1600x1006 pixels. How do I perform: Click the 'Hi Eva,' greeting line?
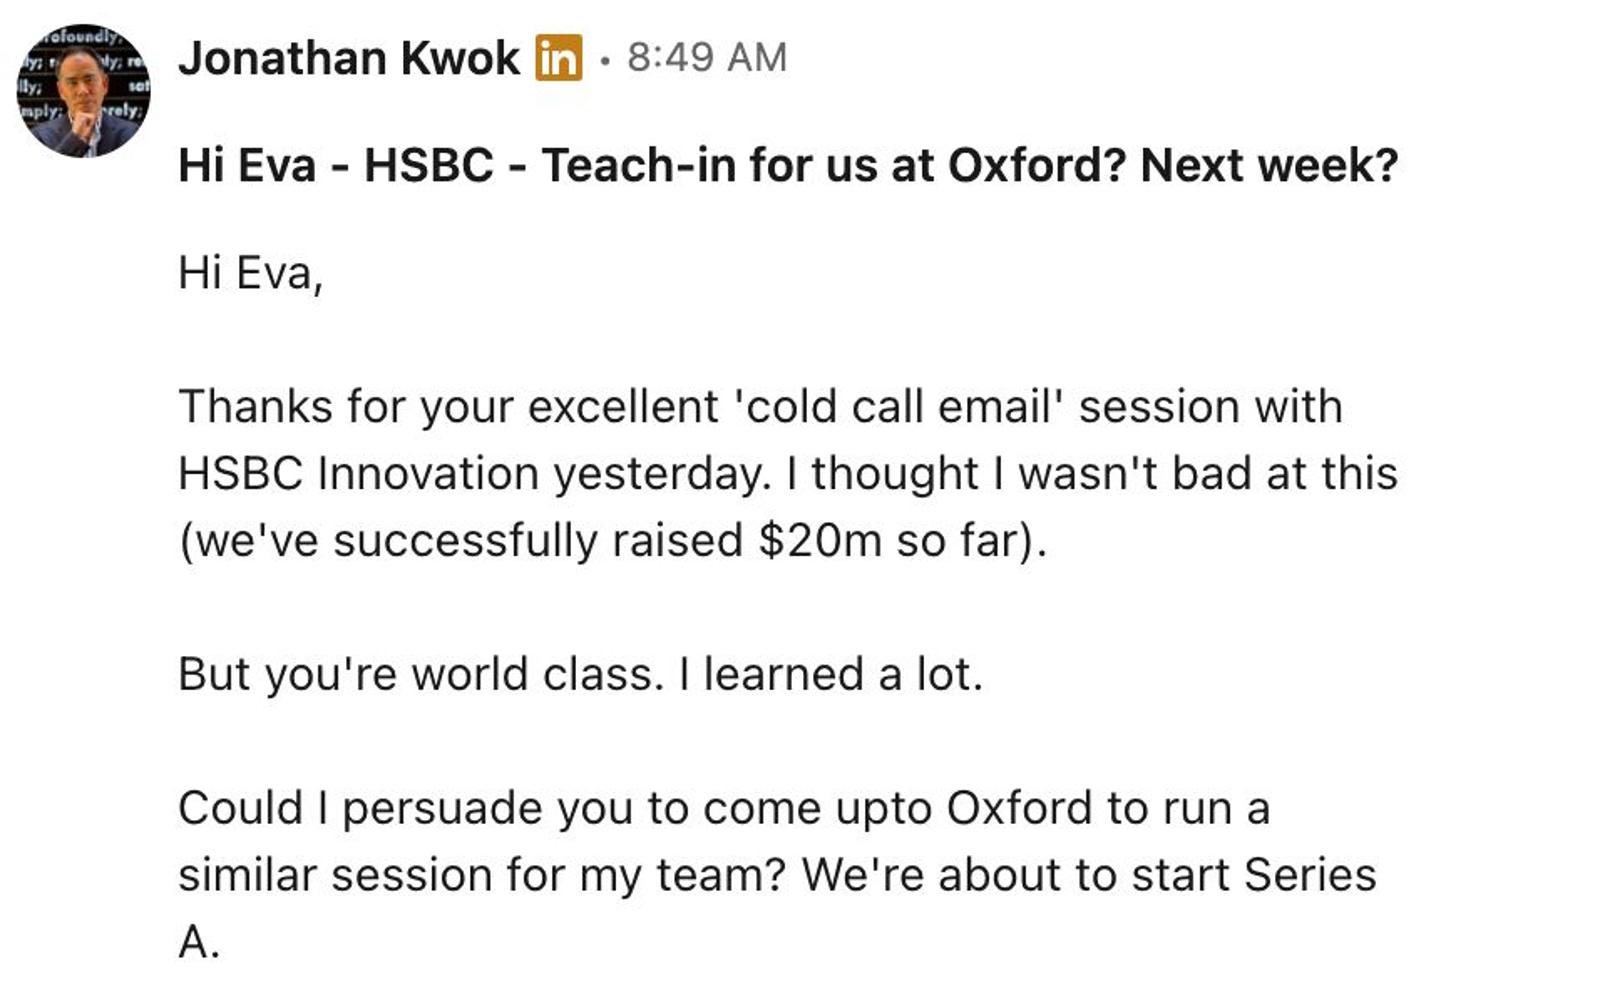pos(250,273)
